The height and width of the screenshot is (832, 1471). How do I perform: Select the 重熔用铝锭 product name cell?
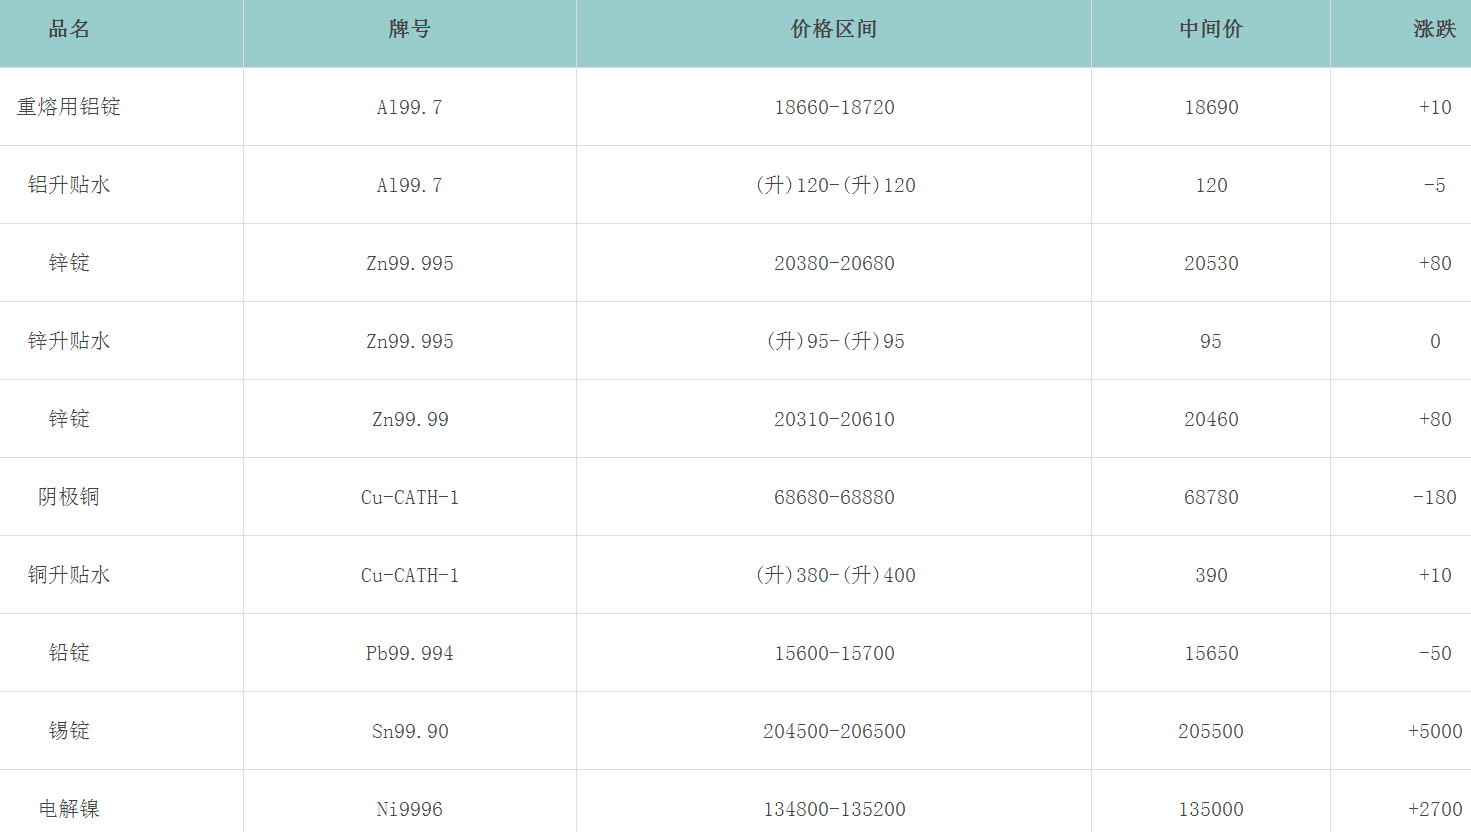tap(69, 107)
